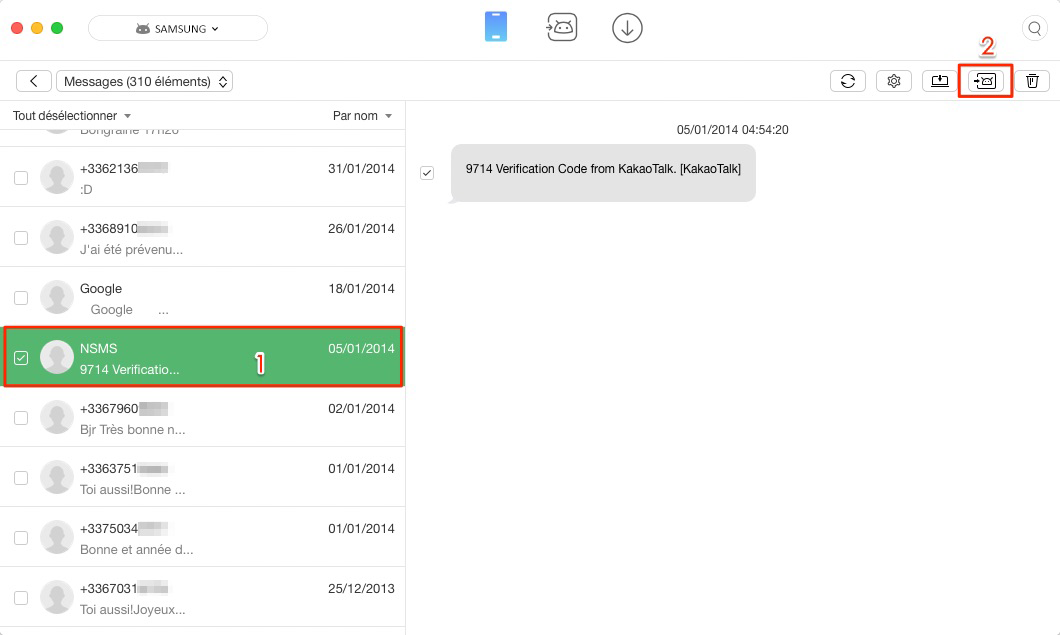1060x635 pixels.
Task: Open settings gear in toolbar
Action: click(894, 81)
